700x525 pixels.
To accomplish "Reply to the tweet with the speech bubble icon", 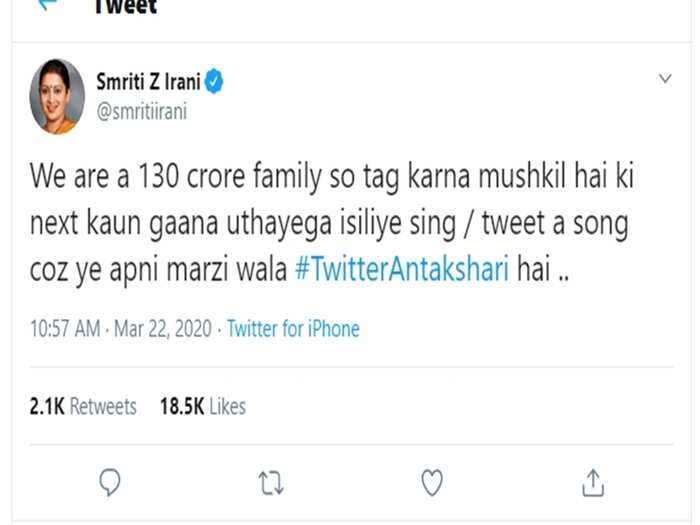I will point(110,482).
